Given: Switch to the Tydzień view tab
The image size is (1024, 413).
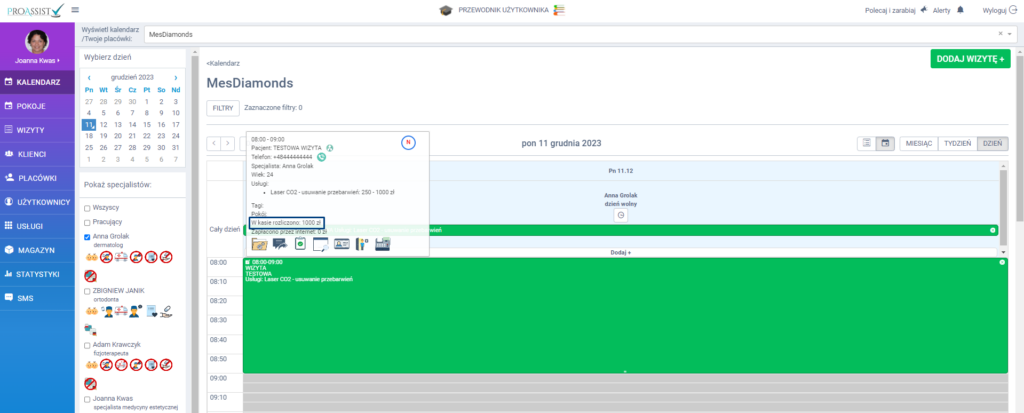Looking at the screenshot, I should 957,143.
